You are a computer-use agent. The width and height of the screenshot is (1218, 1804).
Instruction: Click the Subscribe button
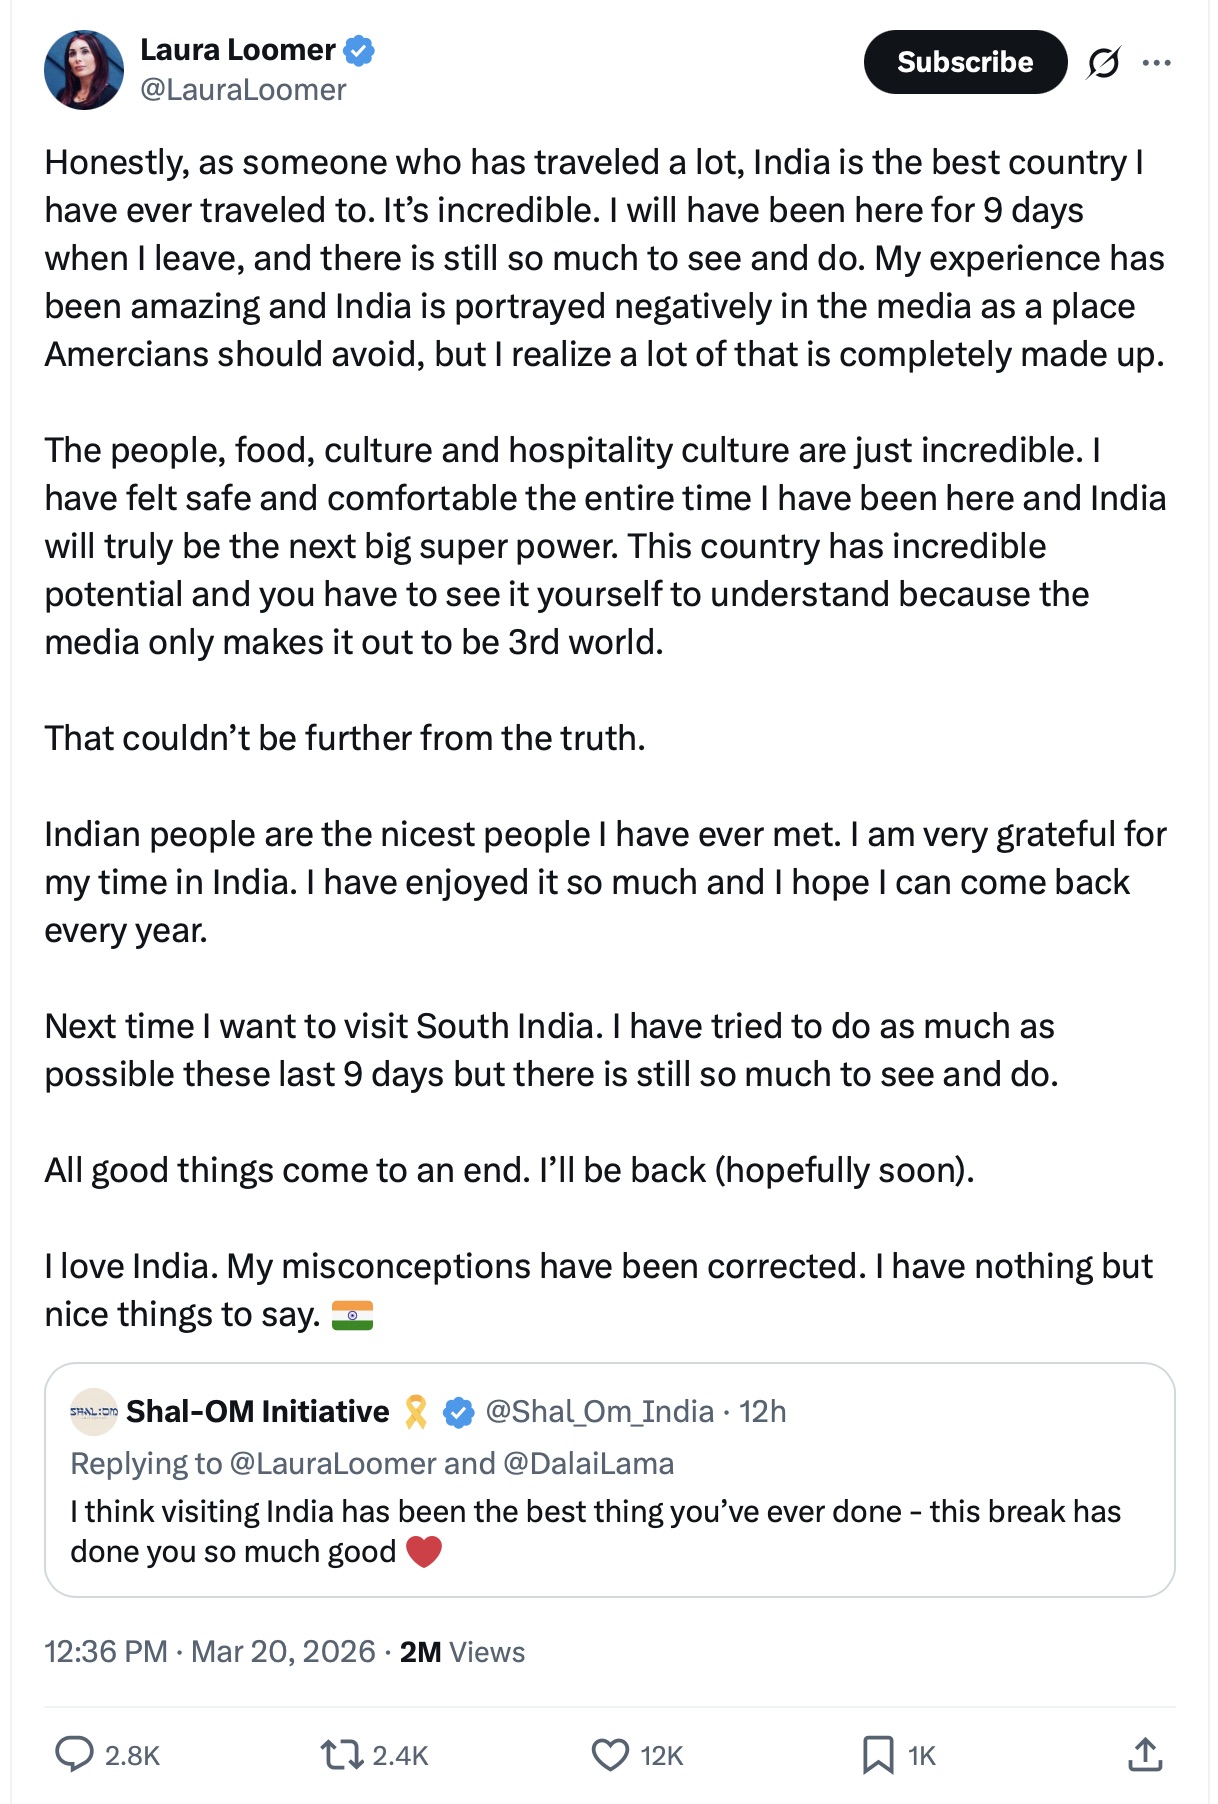[x=965, y=62]
